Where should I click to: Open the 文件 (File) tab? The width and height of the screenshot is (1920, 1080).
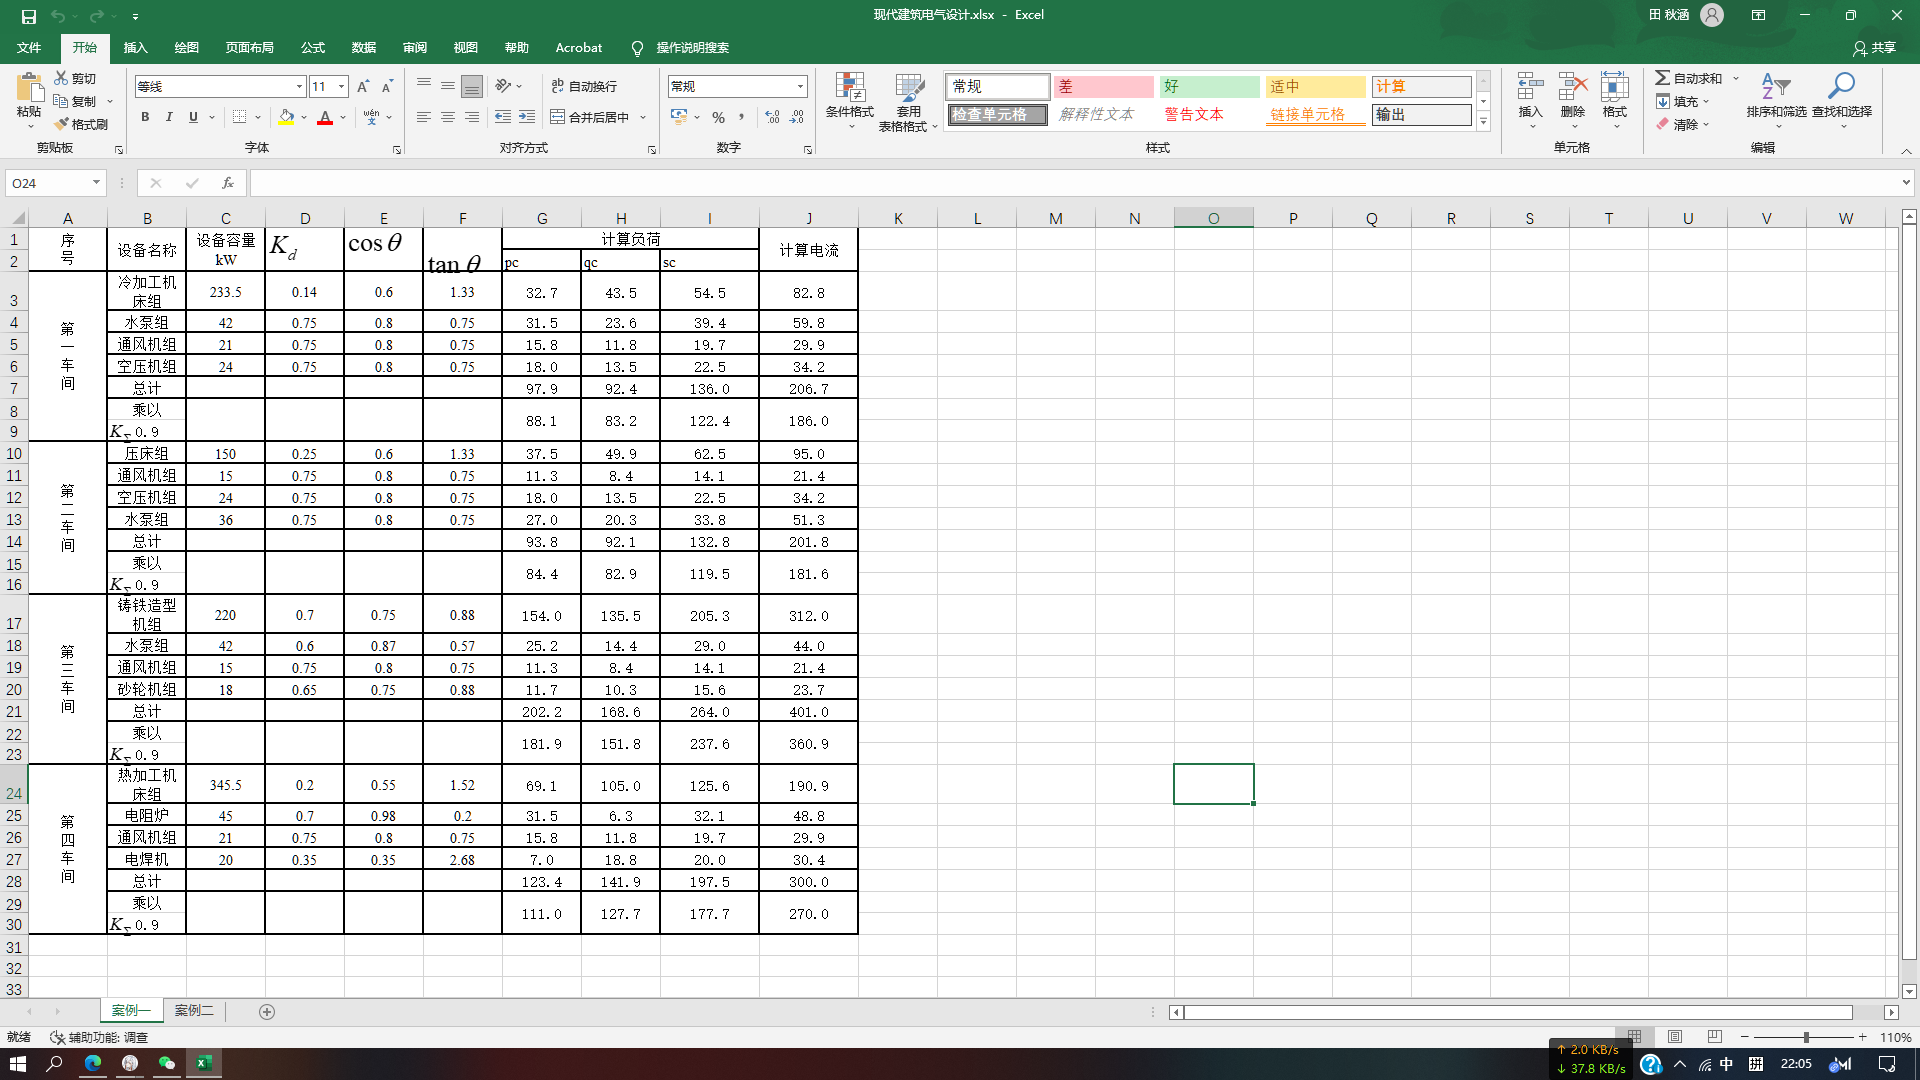point(29,47)
